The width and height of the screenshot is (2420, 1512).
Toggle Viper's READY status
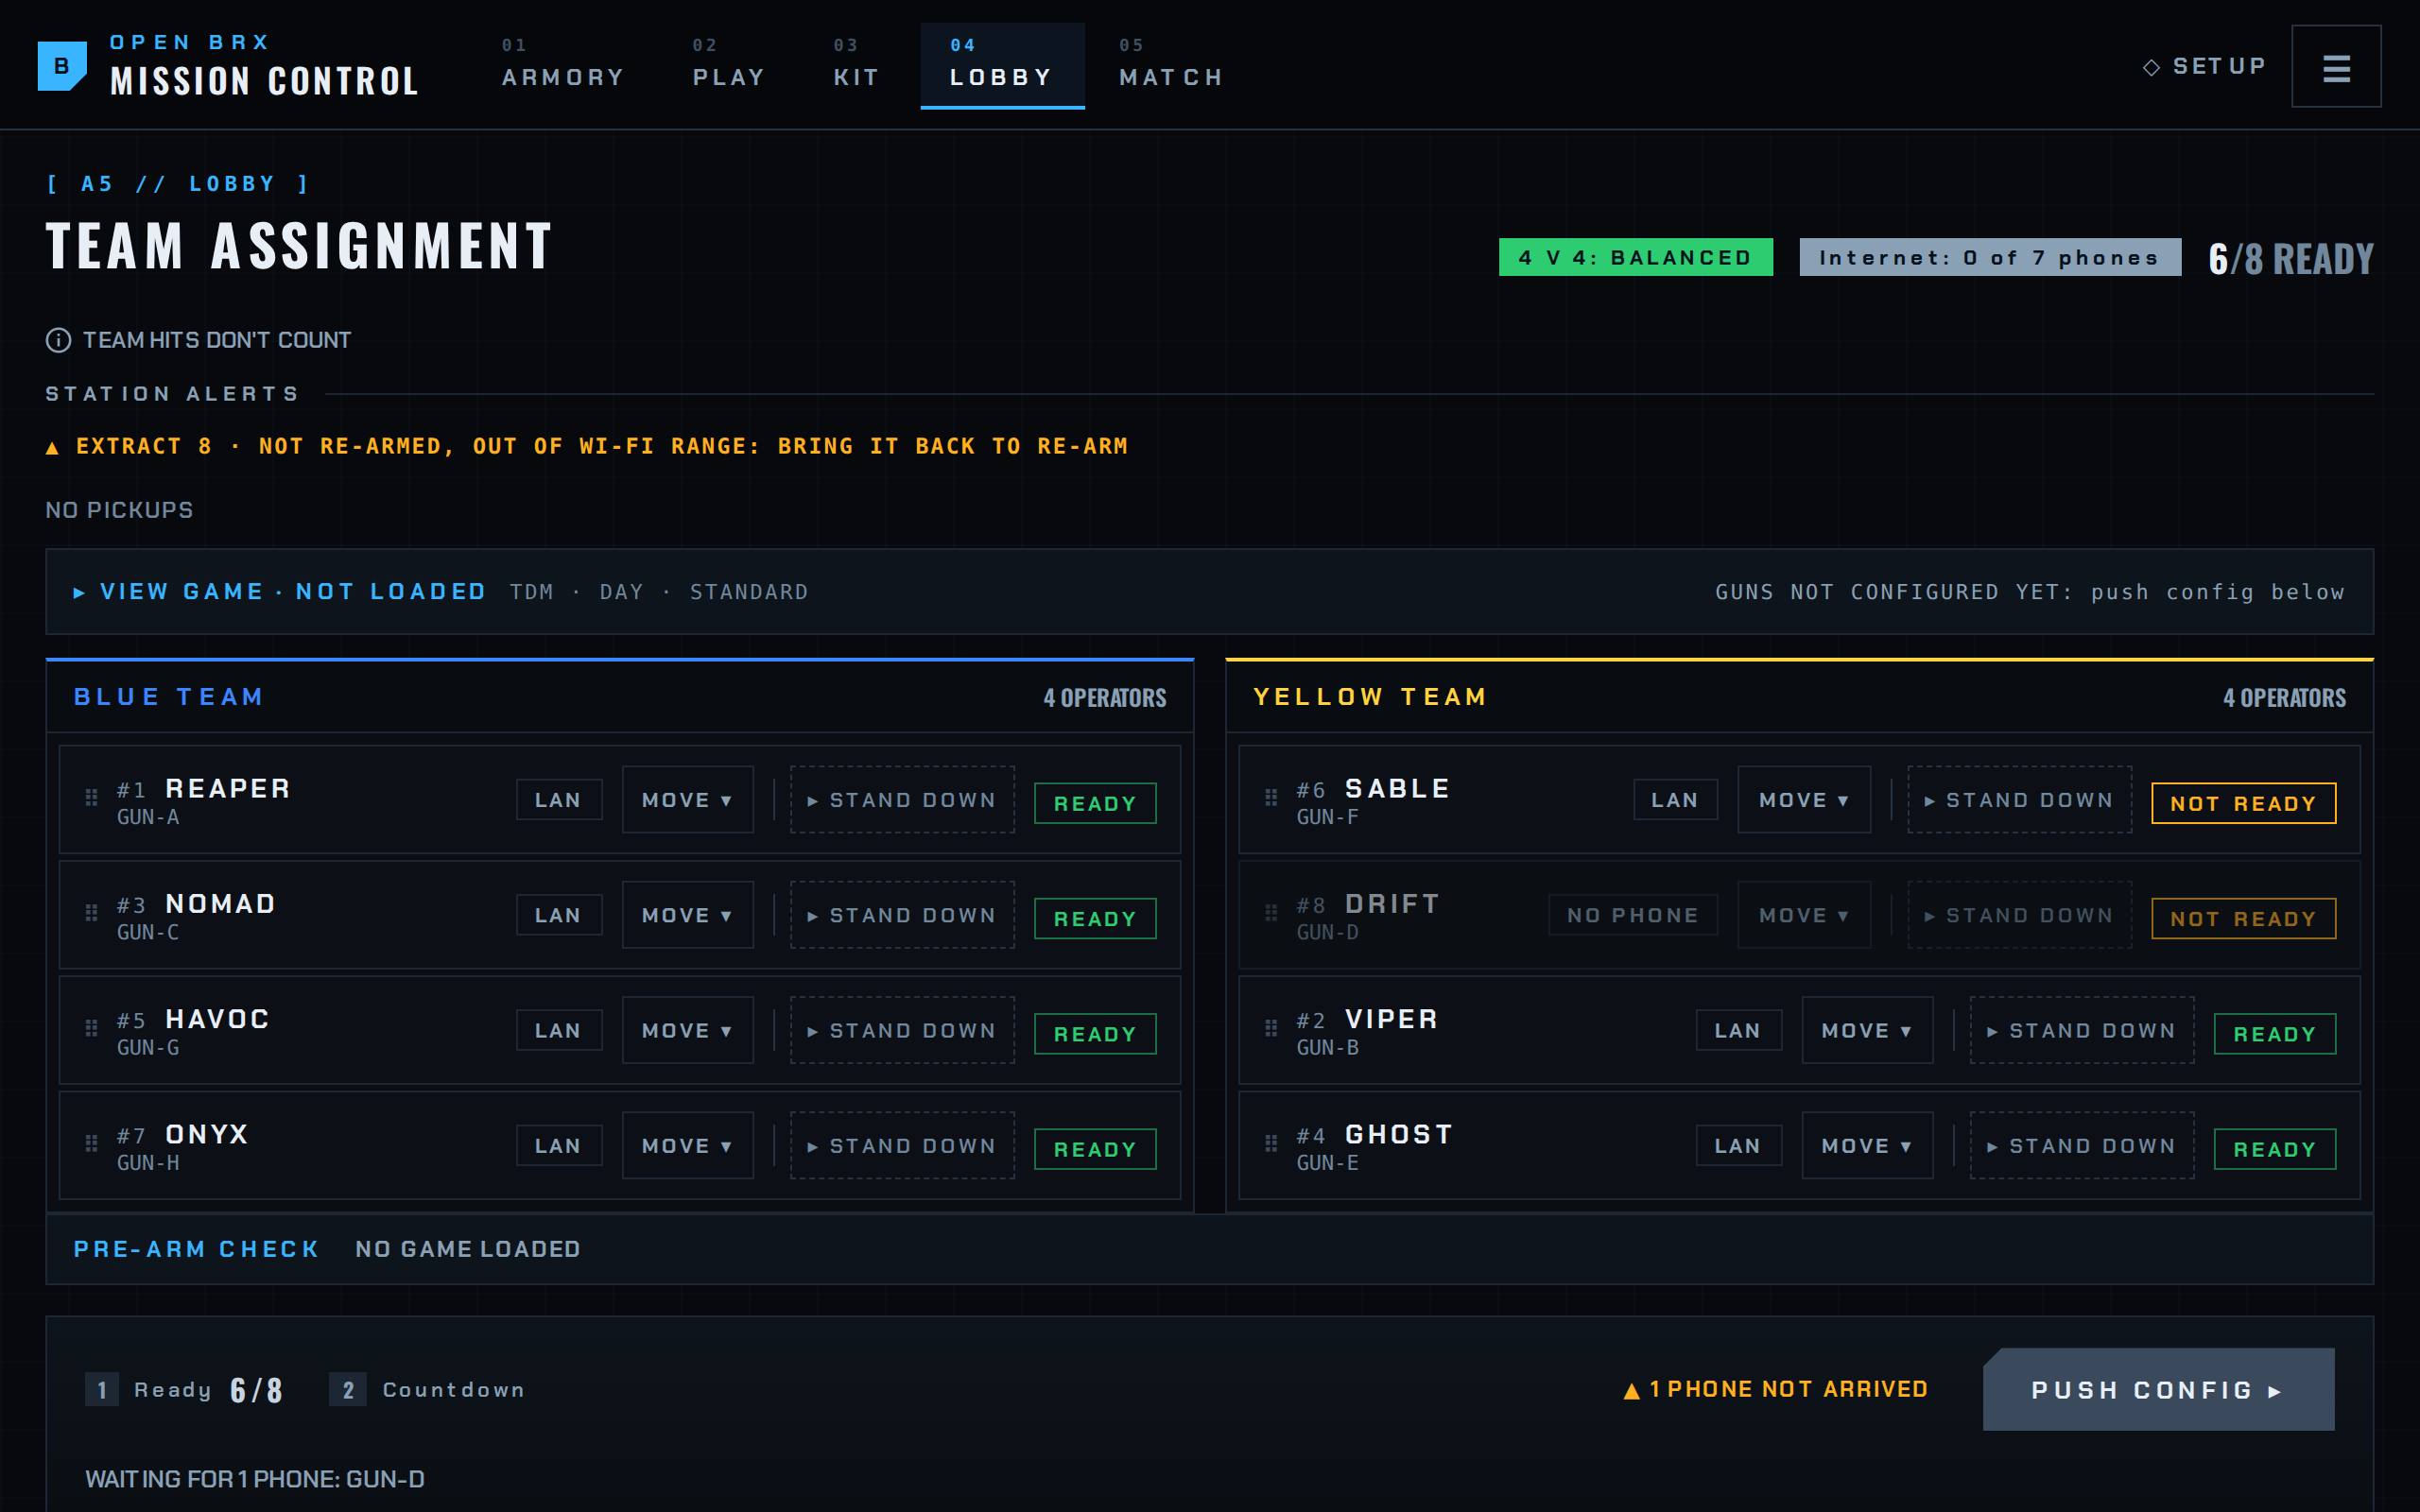[x=2275, y=1033]
